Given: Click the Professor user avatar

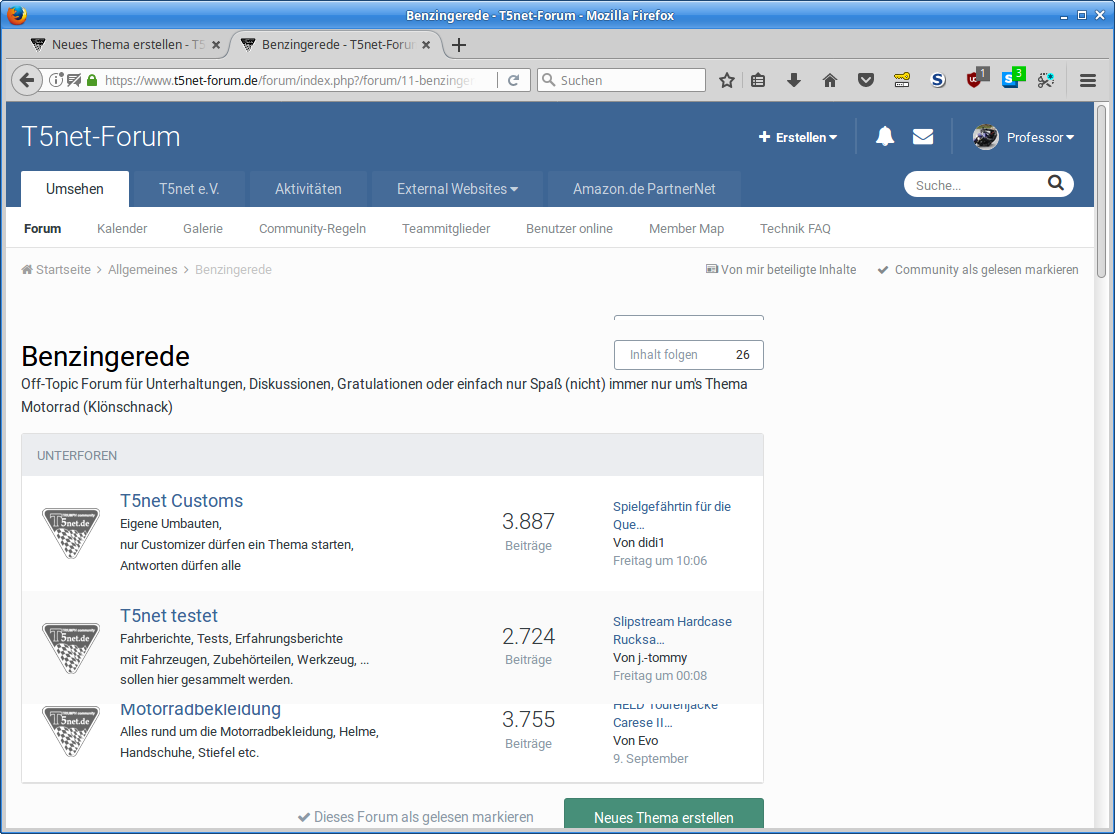Looking at the screenshot, I should 986,137.
